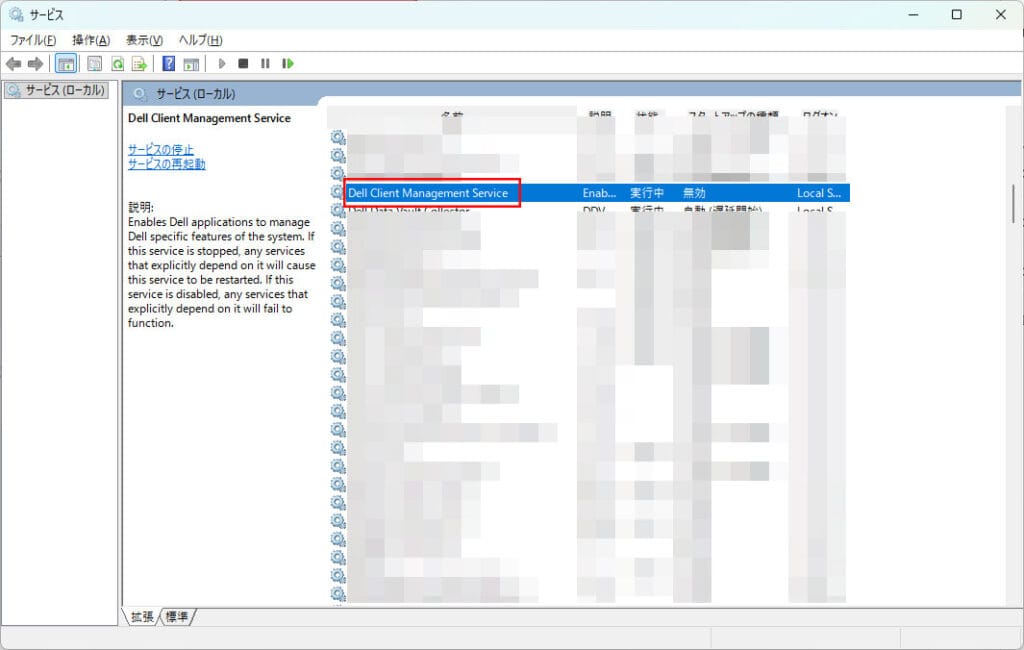Click the サービスの再起動 link

click(166, 164)
